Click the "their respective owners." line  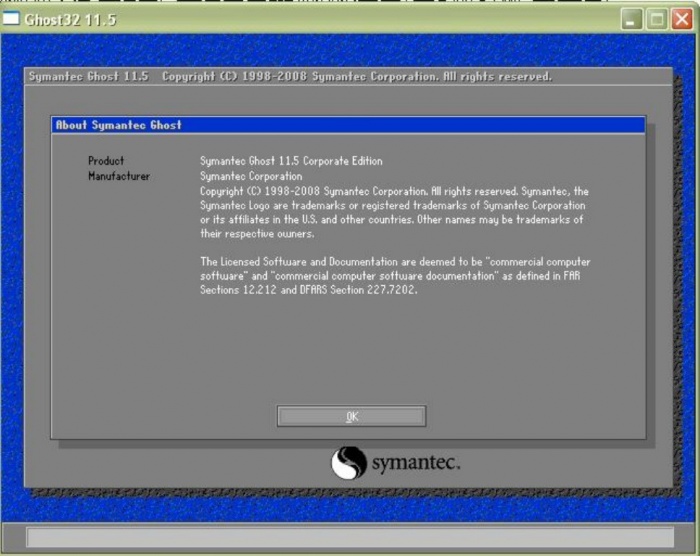click(x=257, y=234)
